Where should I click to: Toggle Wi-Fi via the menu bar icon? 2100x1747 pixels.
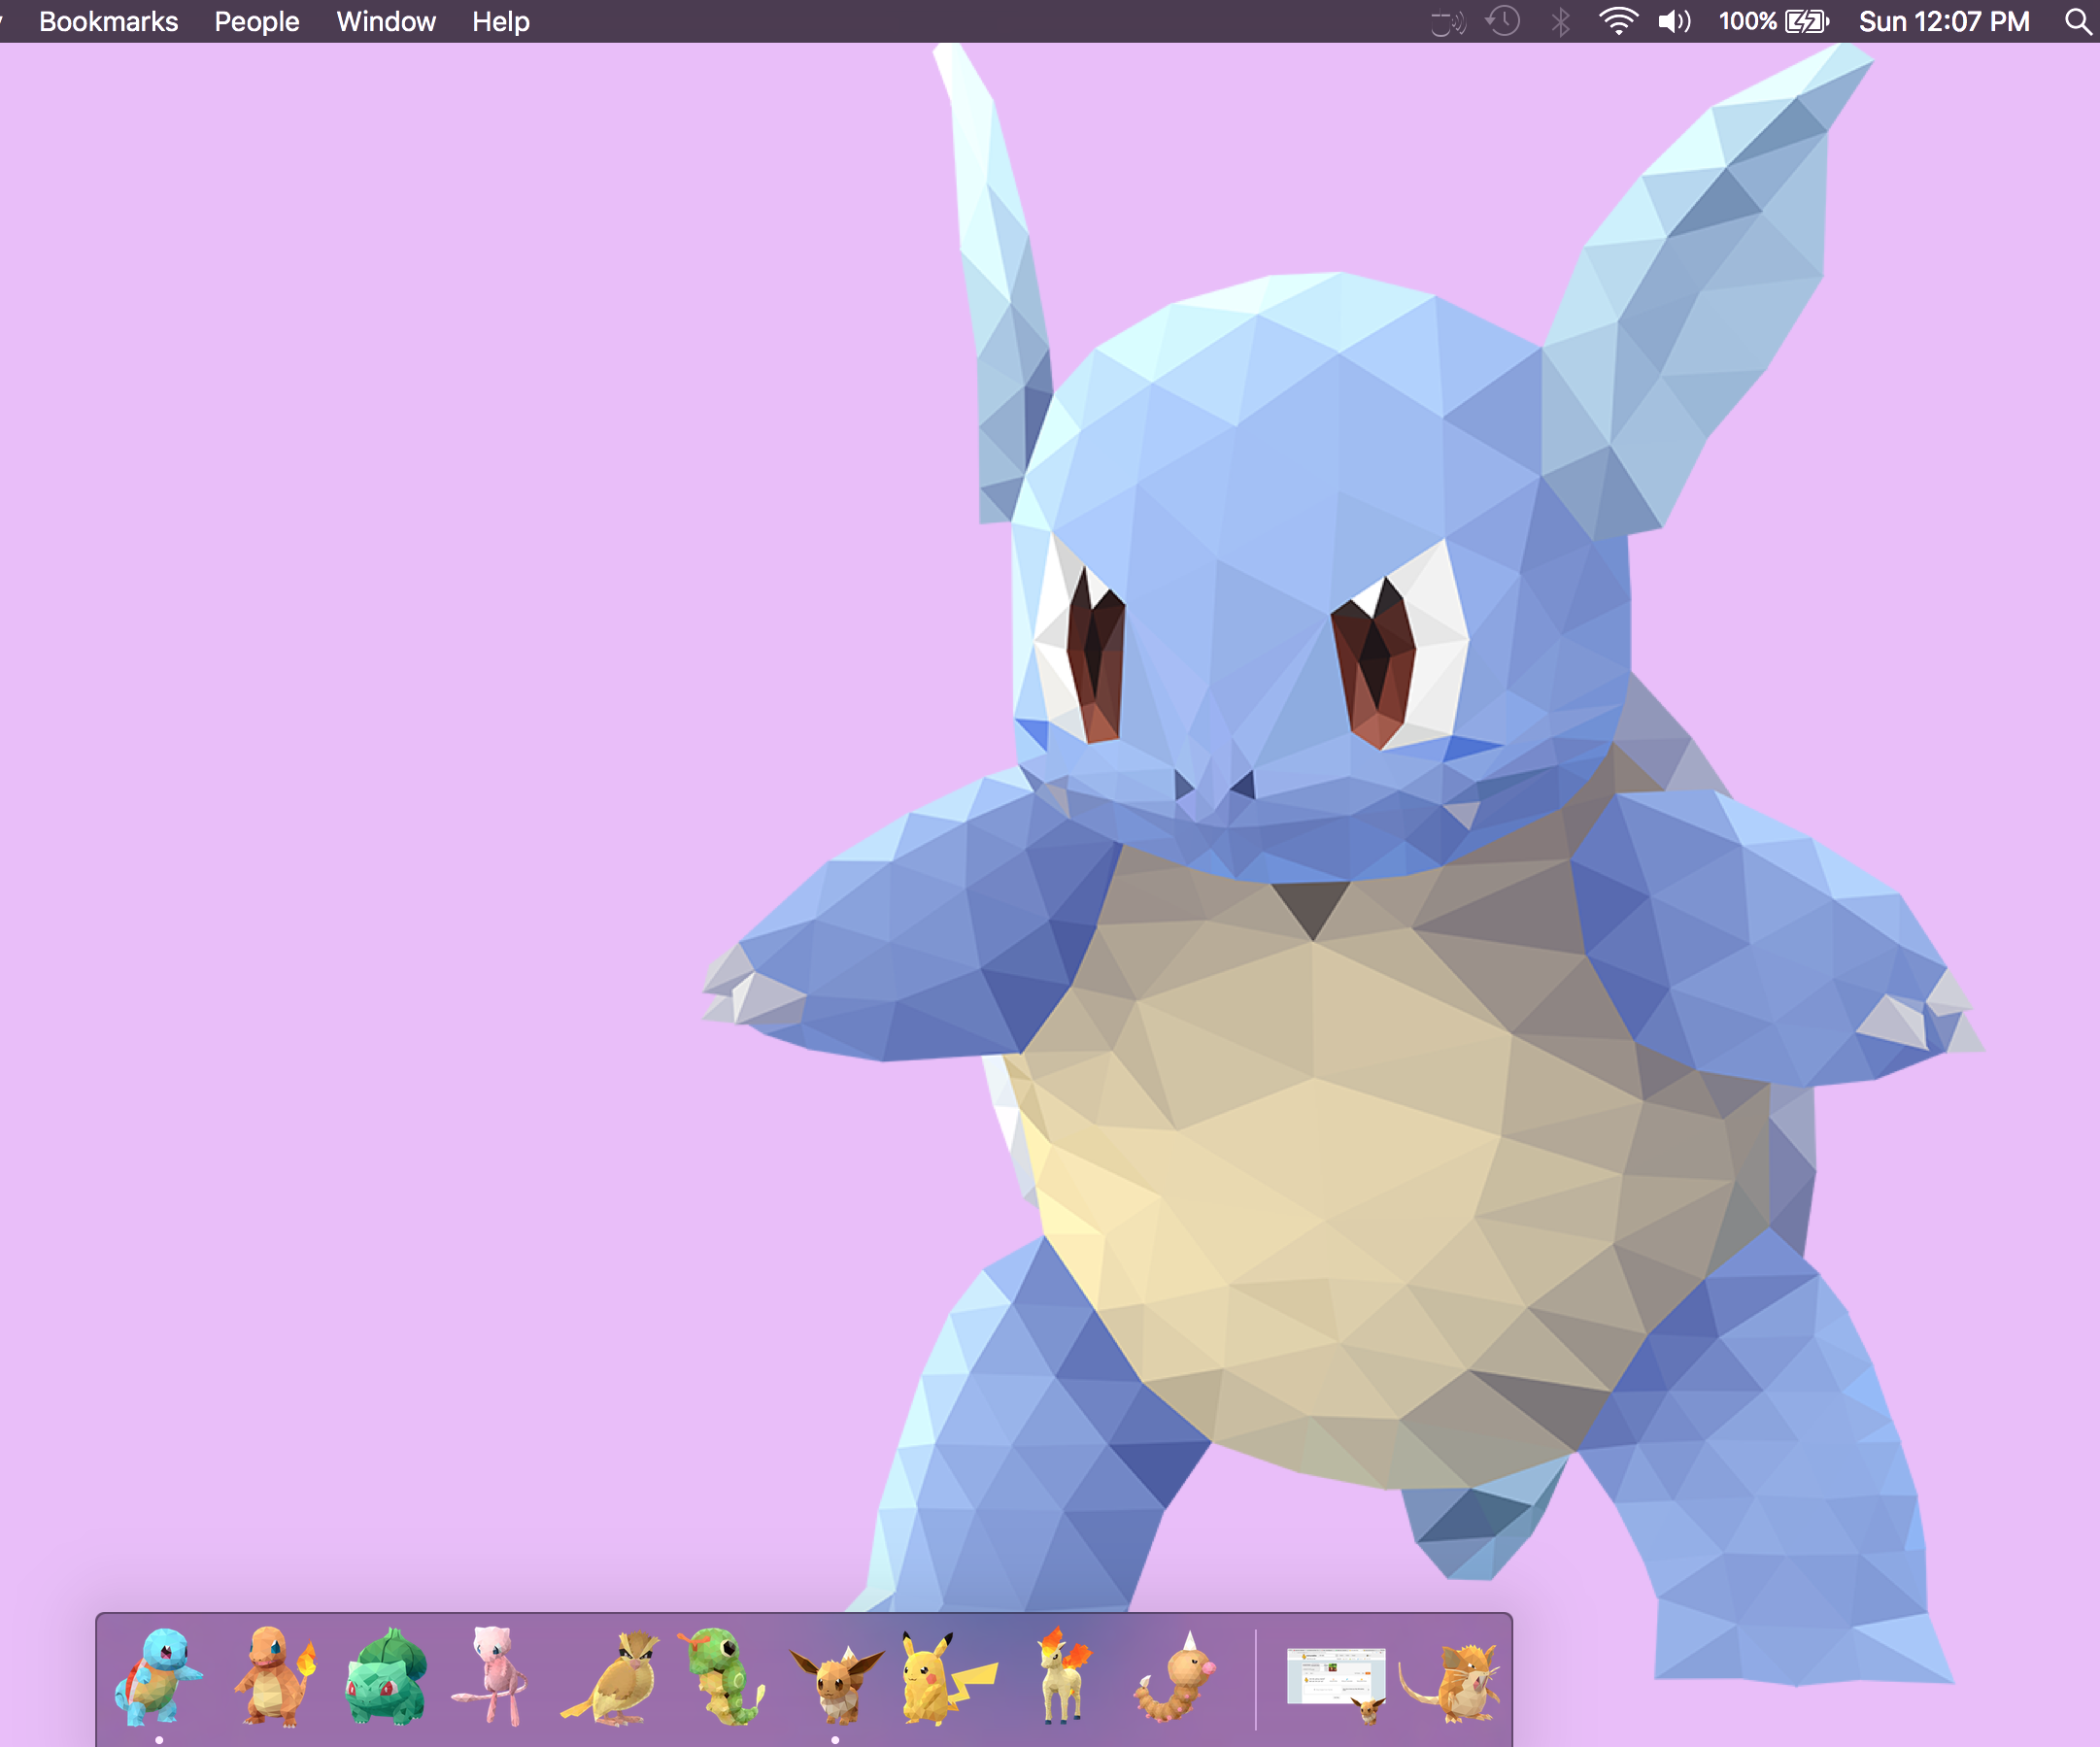pos(1617,21)
